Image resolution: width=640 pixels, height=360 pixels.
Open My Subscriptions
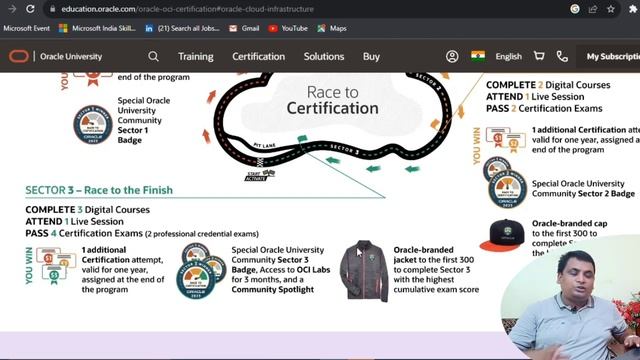click(613, 56)
